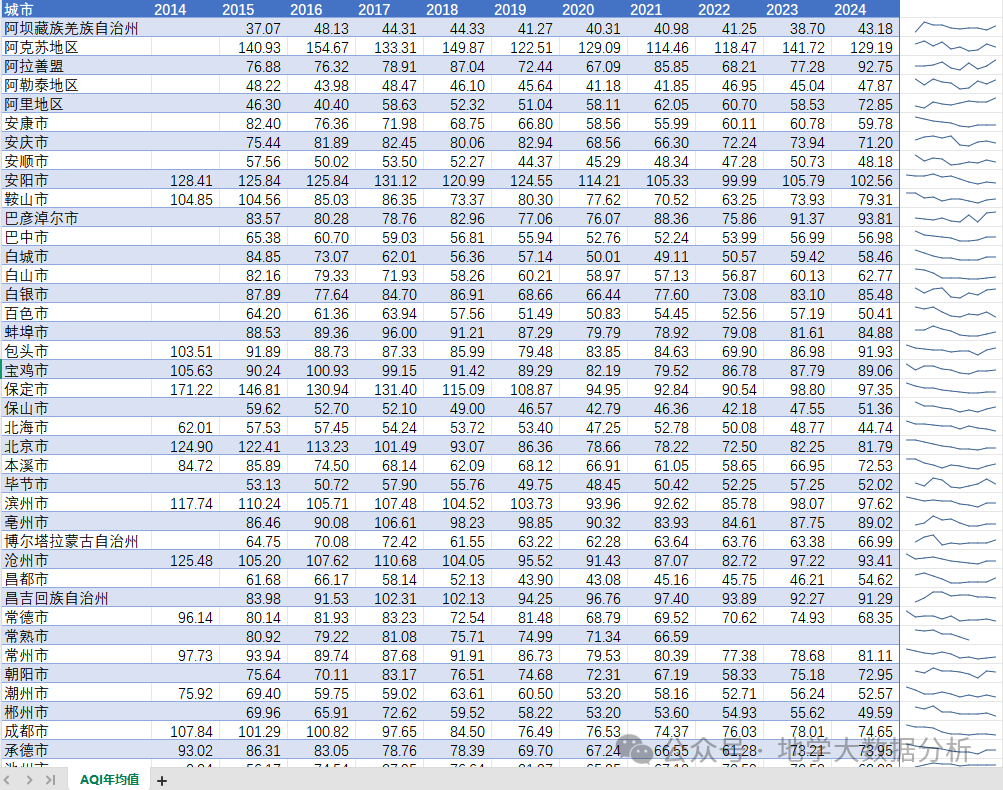Select the 蚌埠市 city cell
This screenshot has width=1003, height=790.
pos(76,333)
